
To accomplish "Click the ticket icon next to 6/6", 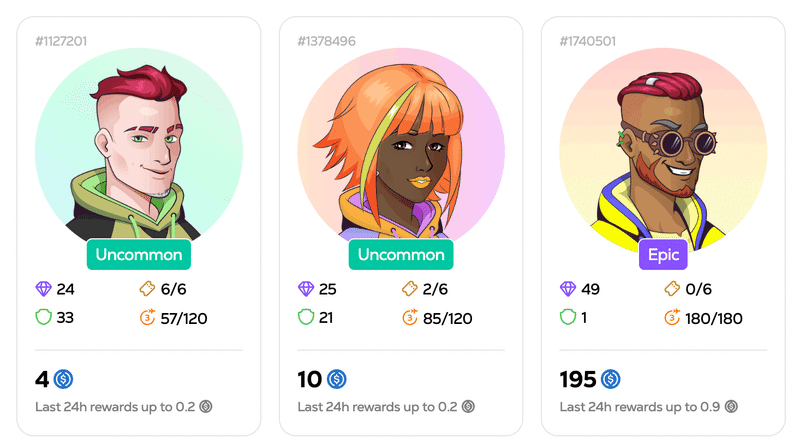I will 147,289.
